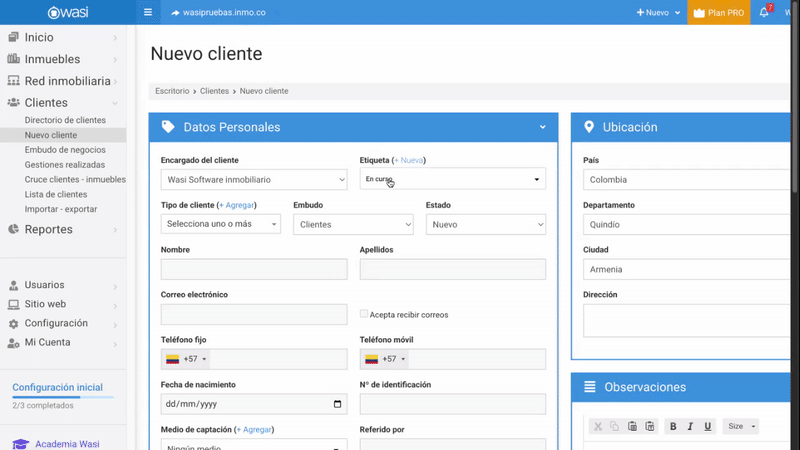Image resolution: width=800 pixels, height=450 pixels.
Task: Click the Mi Cuenta user icon
Action: (14, 343)
